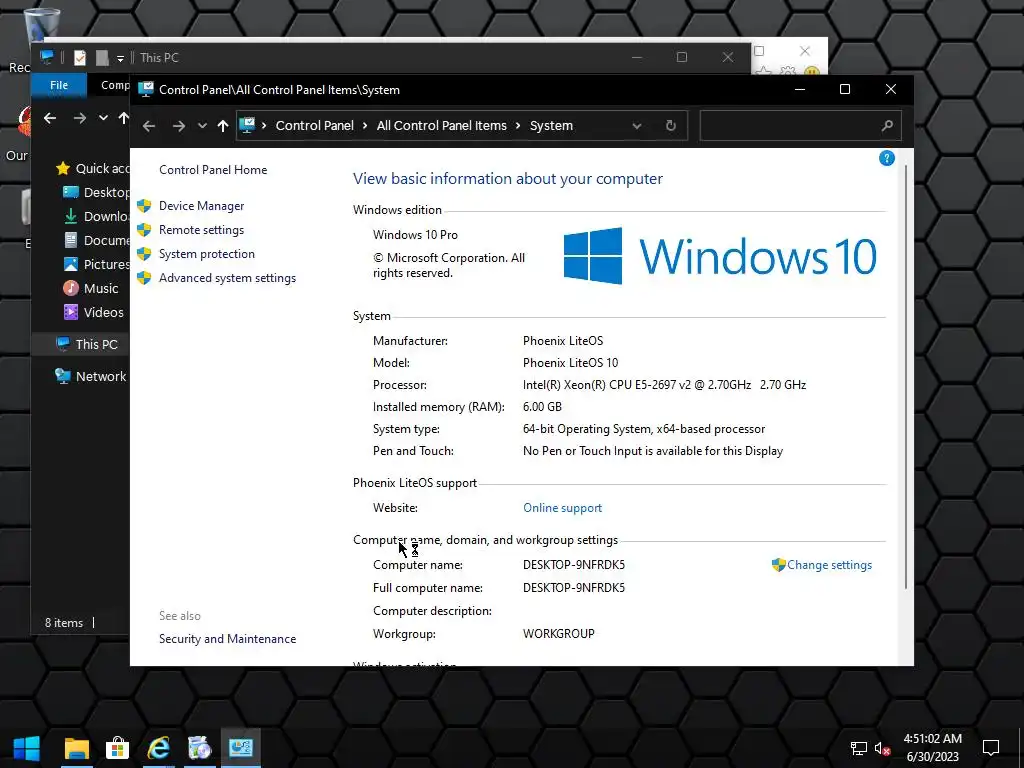Select Pictures in This PC sidebar
The width and height of the screenshot is (1024, 768).
pos(96,264)
